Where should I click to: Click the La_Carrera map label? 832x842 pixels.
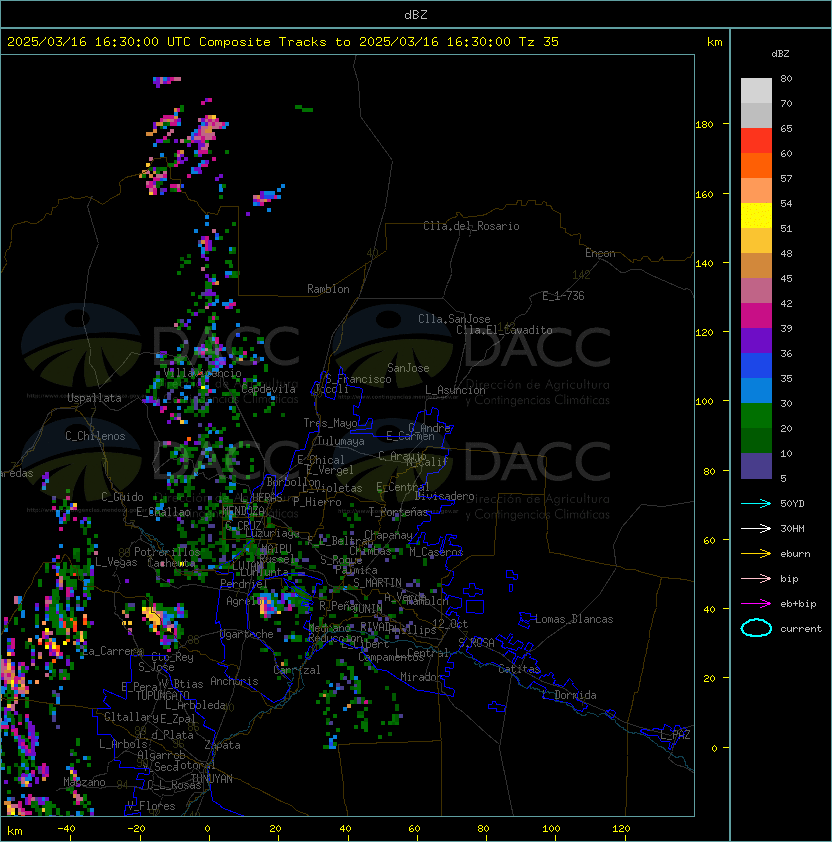point(113,651)
